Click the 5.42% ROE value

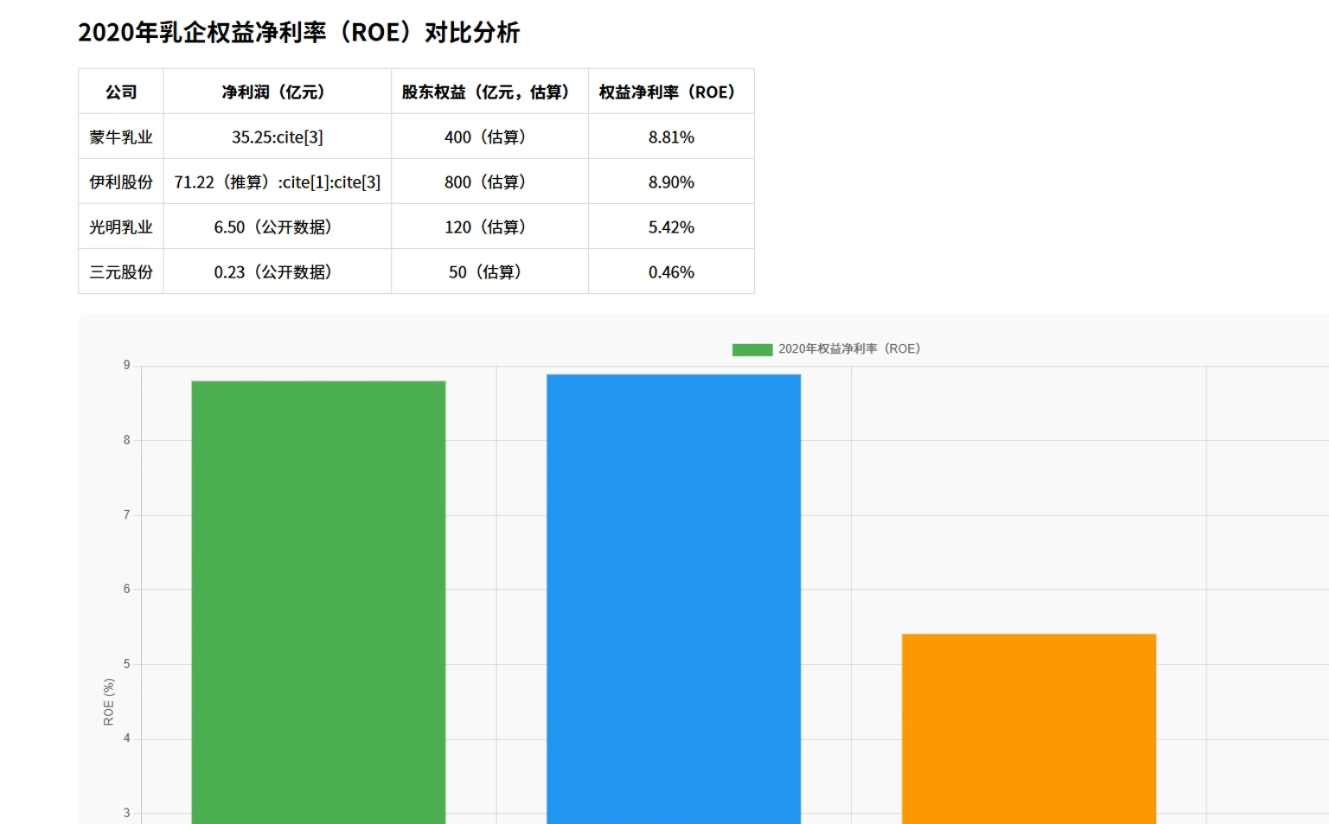click(671, 227)
